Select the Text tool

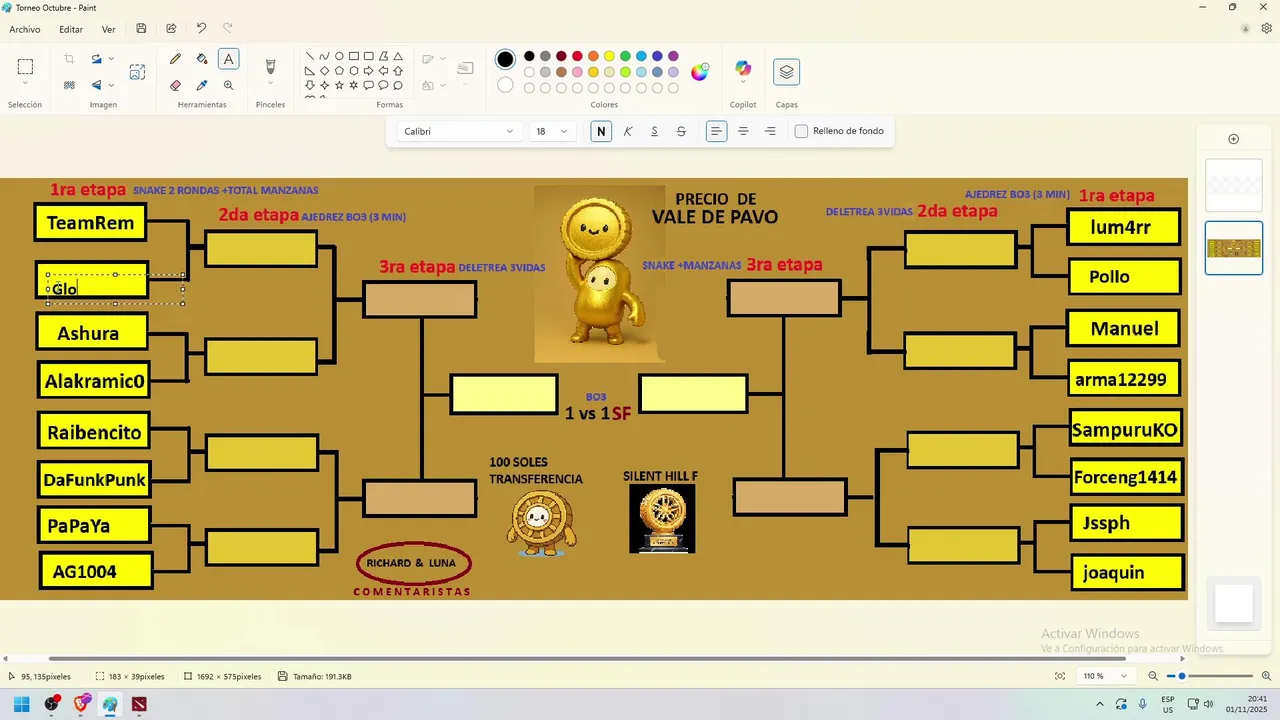point(229,59)
